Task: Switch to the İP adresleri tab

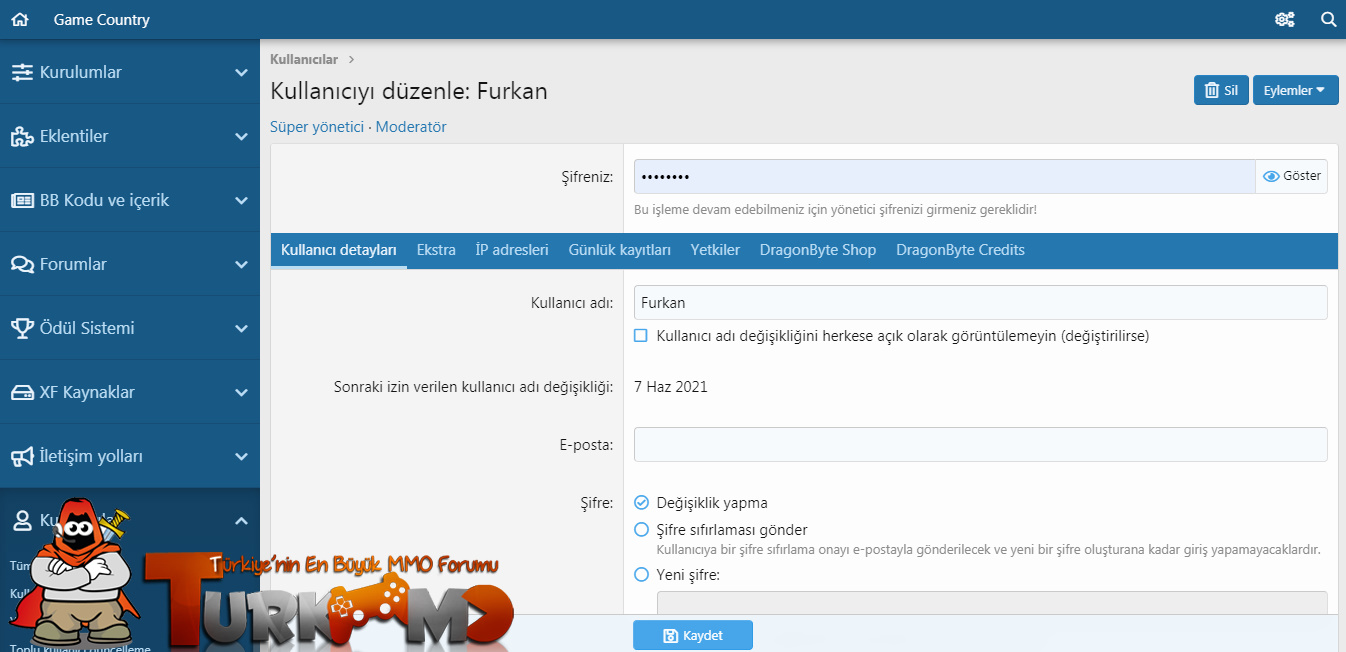Action: pos(512,250)
